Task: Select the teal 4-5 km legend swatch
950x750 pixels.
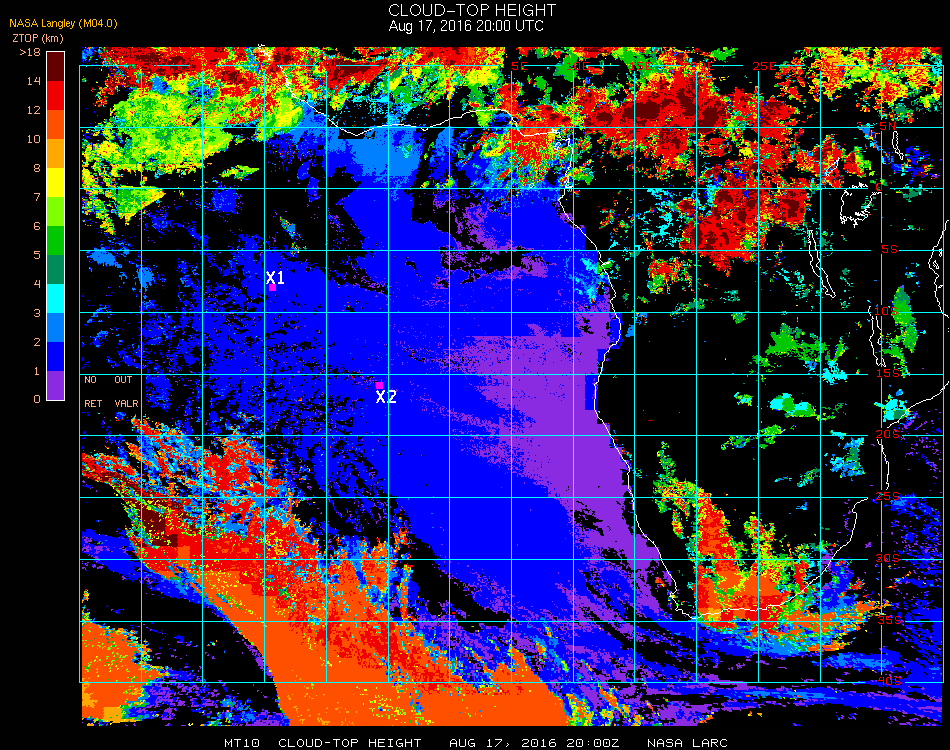Action: [x=55, y=270]
